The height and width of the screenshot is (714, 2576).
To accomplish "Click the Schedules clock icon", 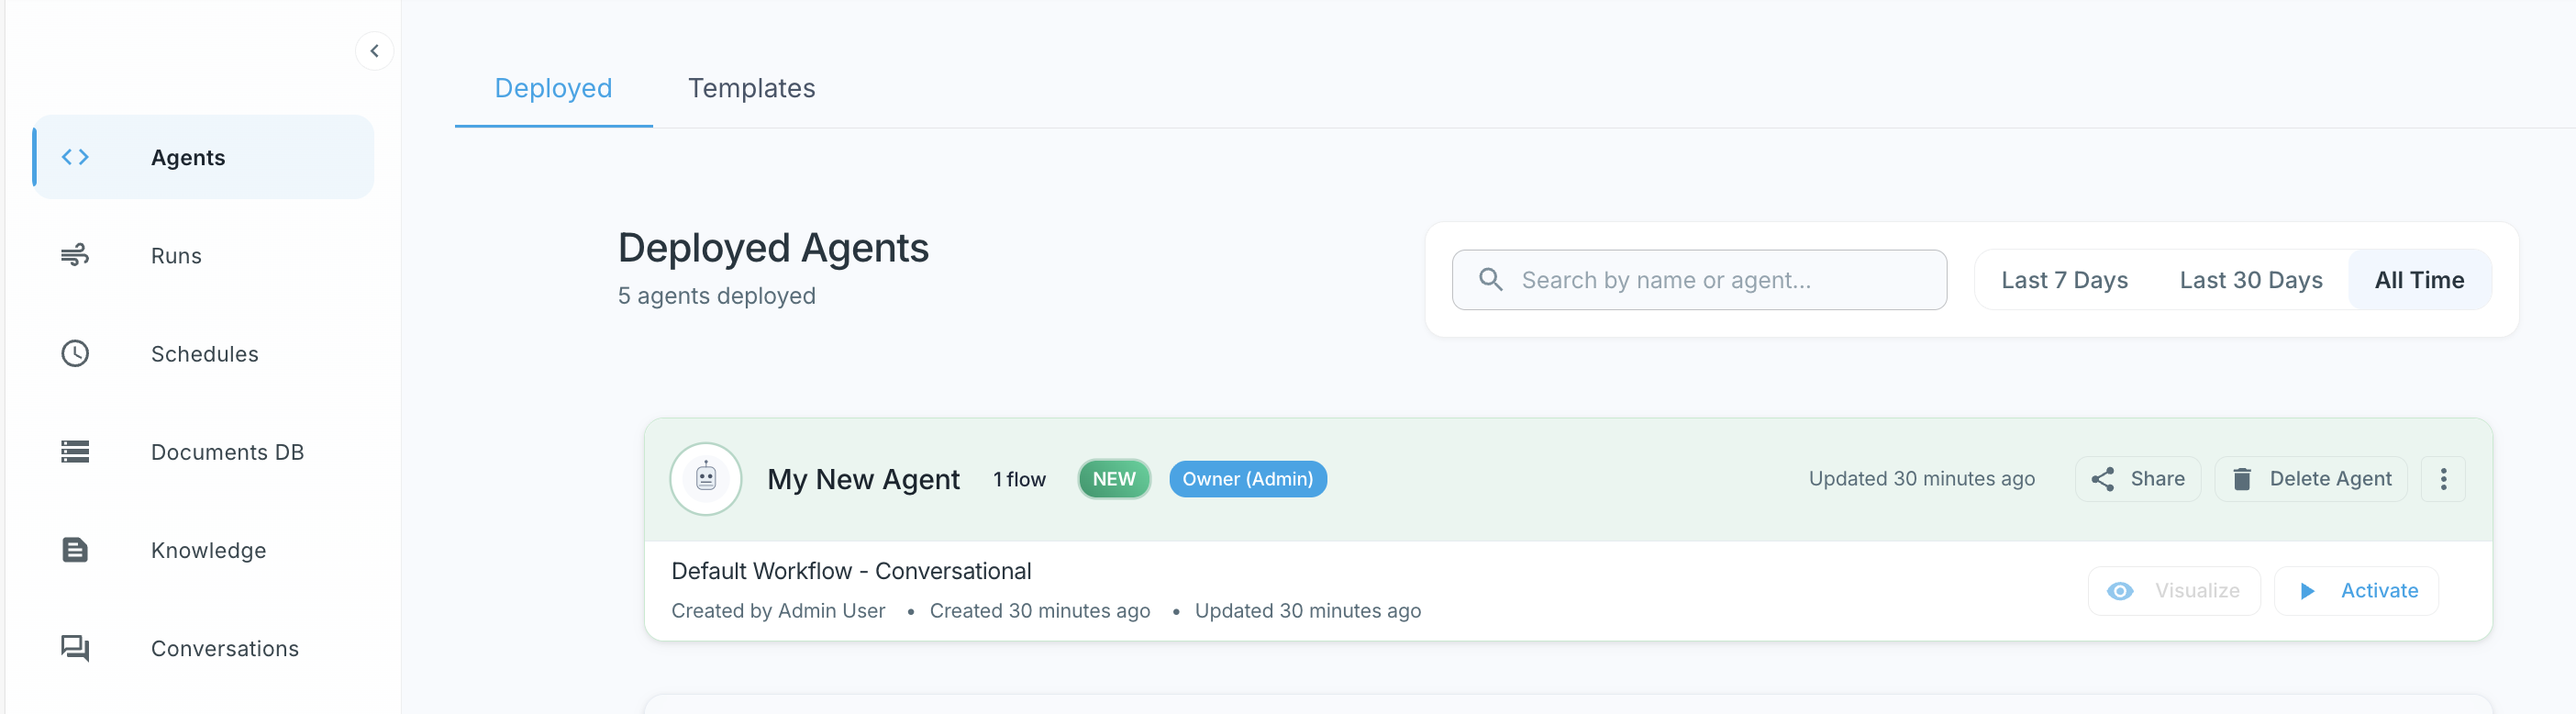I will click(75, 354).
